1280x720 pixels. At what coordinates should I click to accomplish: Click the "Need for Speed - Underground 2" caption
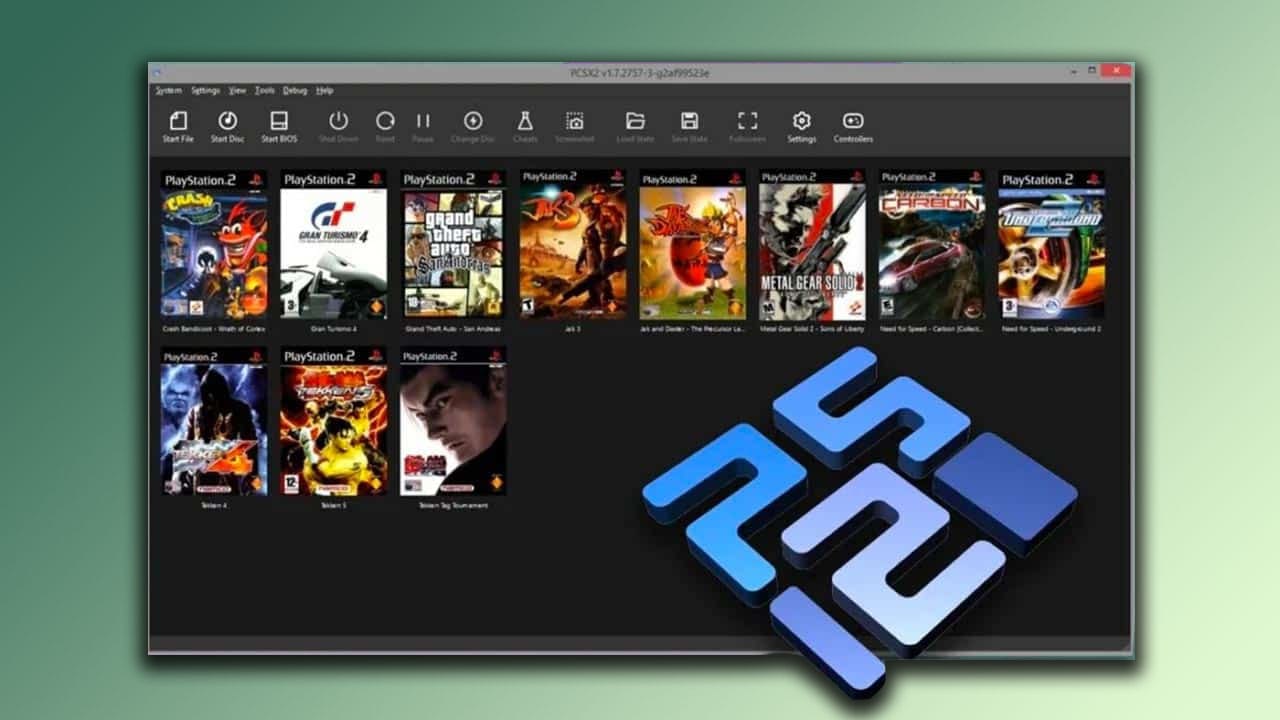1051,329
